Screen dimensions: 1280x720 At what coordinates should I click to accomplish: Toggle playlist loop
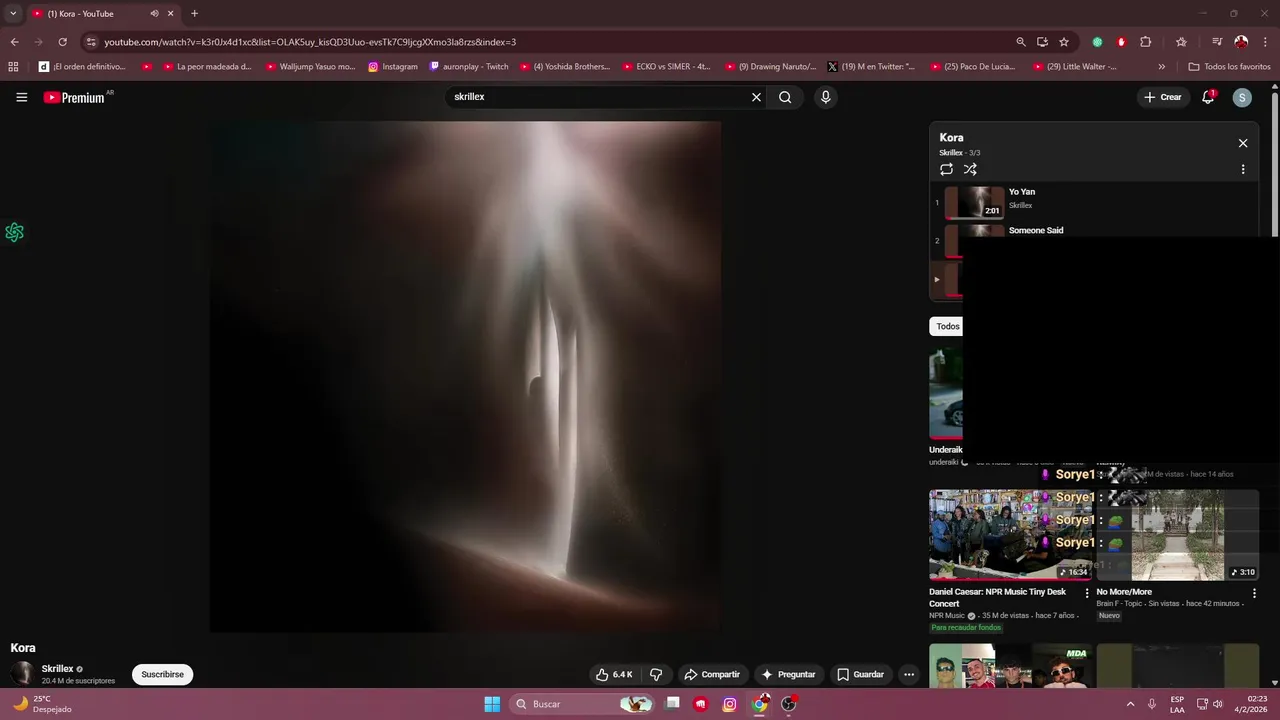(x=946, y=169)
